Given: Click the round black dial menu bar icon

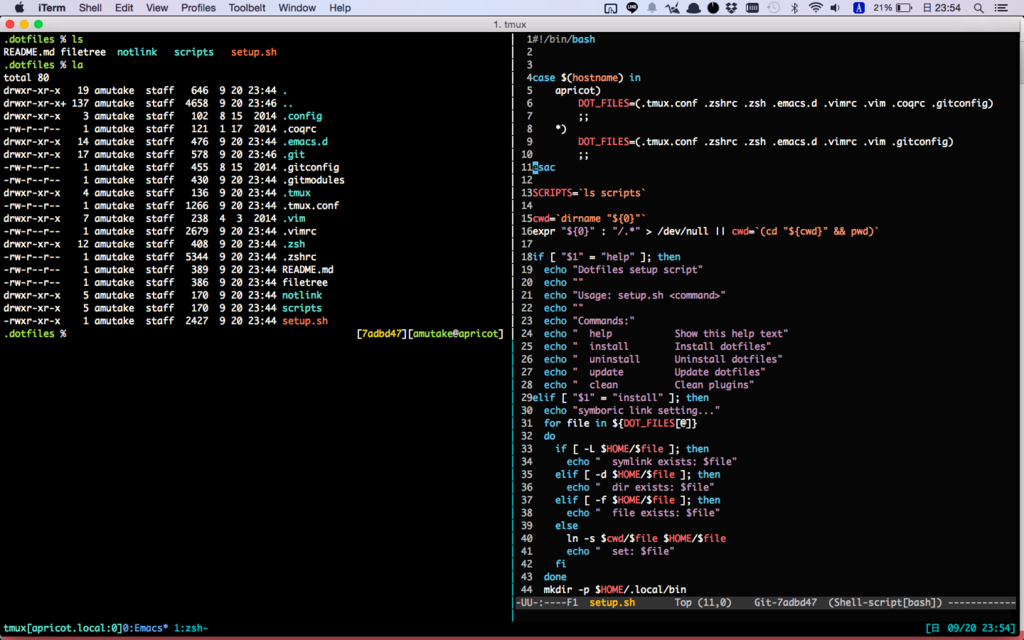Looking at the screenshot, I should [713, 8].
